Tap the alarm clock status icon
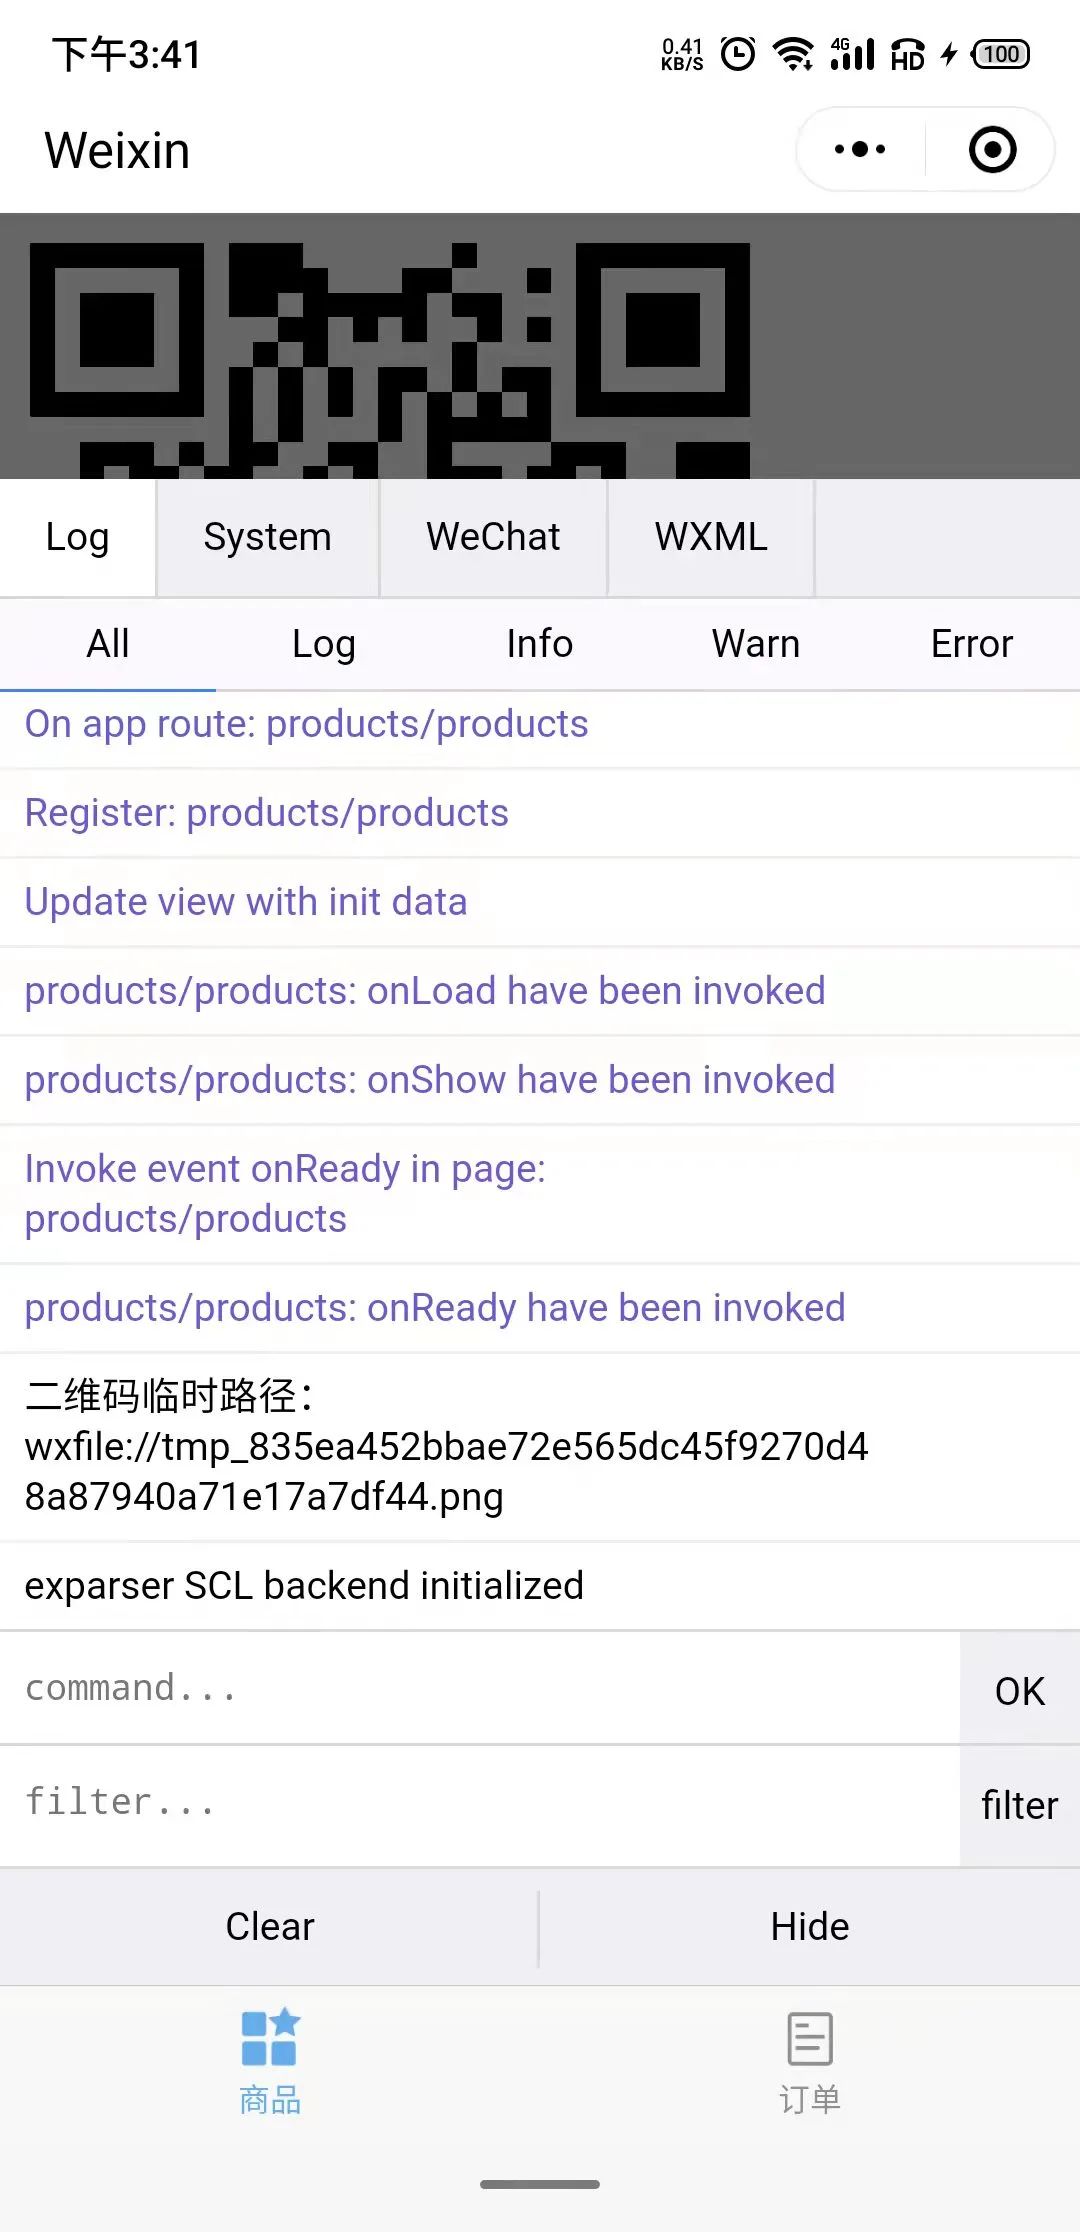 (x=738, y=54)
